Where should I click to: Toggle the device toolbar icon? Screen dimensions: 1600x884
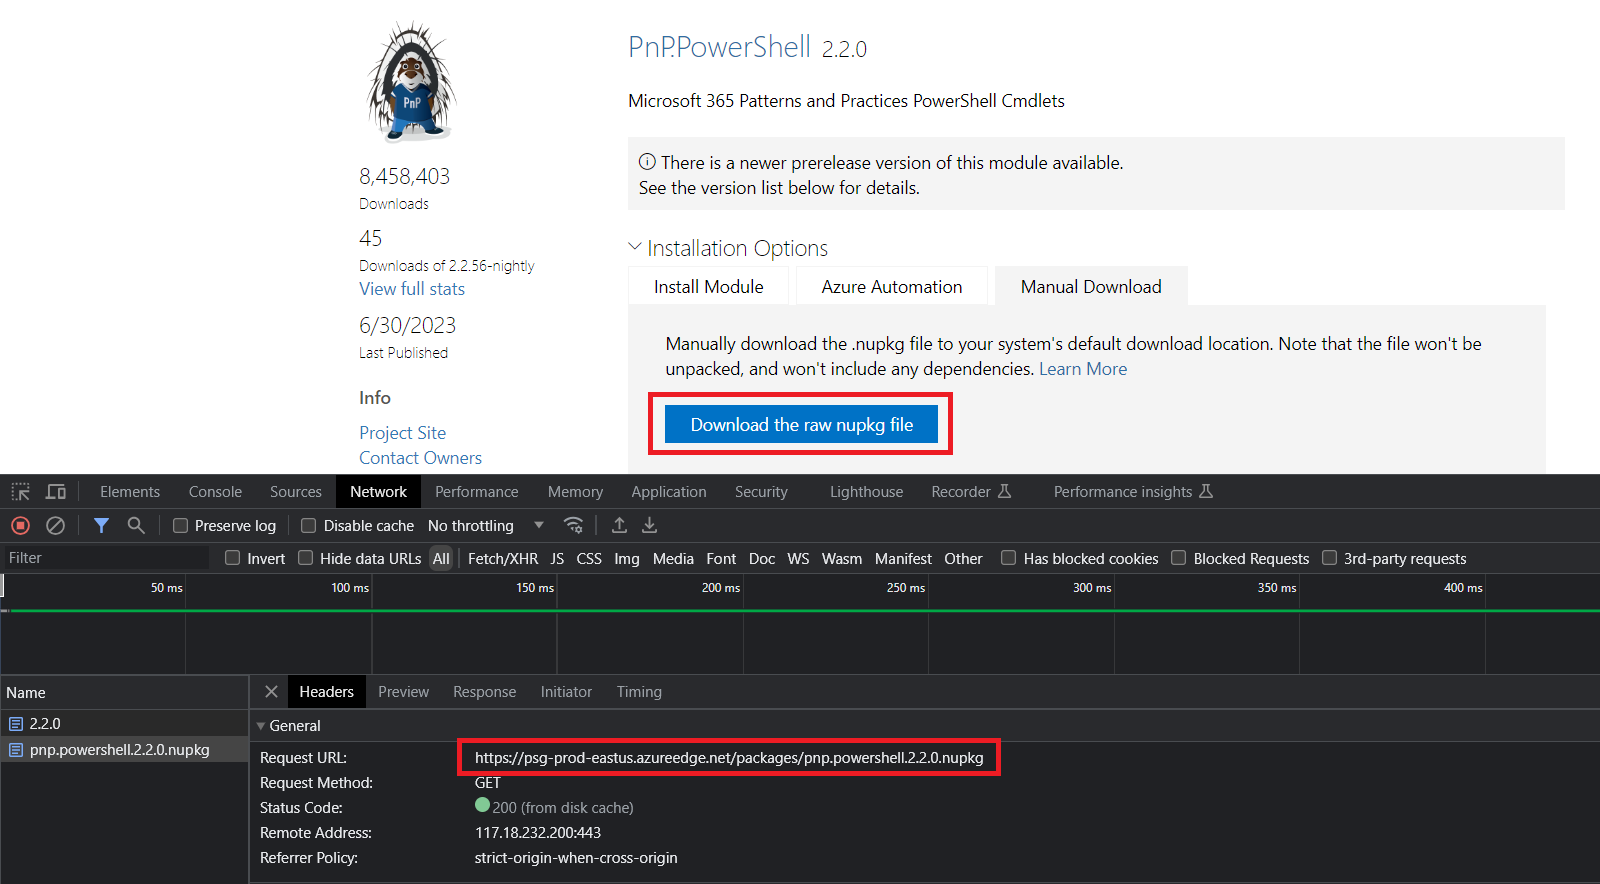point(56,492)
